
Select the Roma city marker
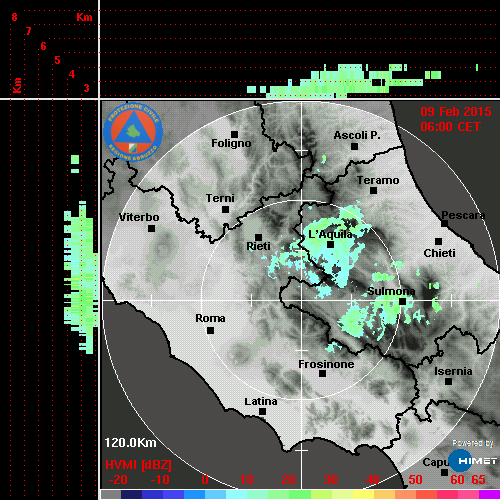click(x=210, y=330)
